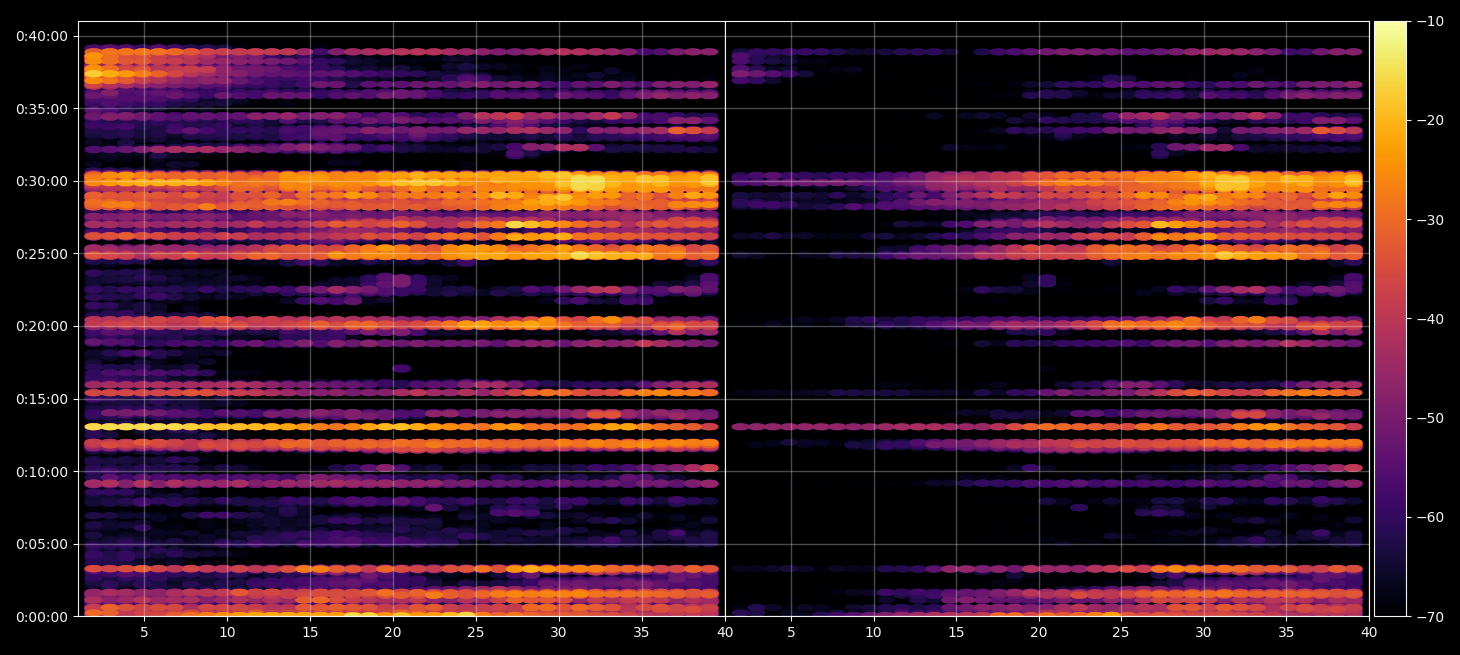This screenshot has height=655, width=1460.
Task: Pick x-axis tick 20 of the first heatmap
Action: coord(393,632)
